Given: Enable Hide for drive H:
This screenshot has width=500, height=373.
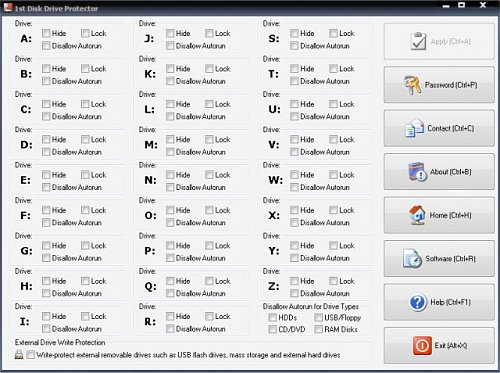Looking at the screenshot, I should [46, 281].
